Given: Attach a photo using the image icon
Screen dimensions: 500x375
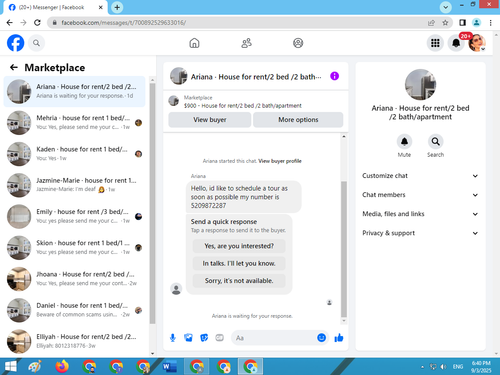Looking at the screenshot, I should pyautogui.click(x=188, y=338).
